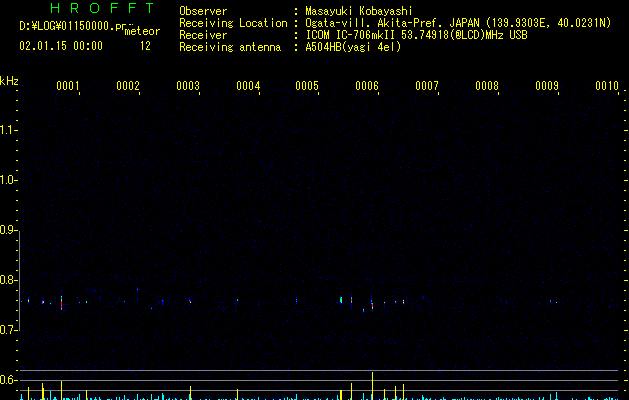The image size is (629, 400).
Task: Click the 1.0 kHz axis label
Action: point(7,180)
